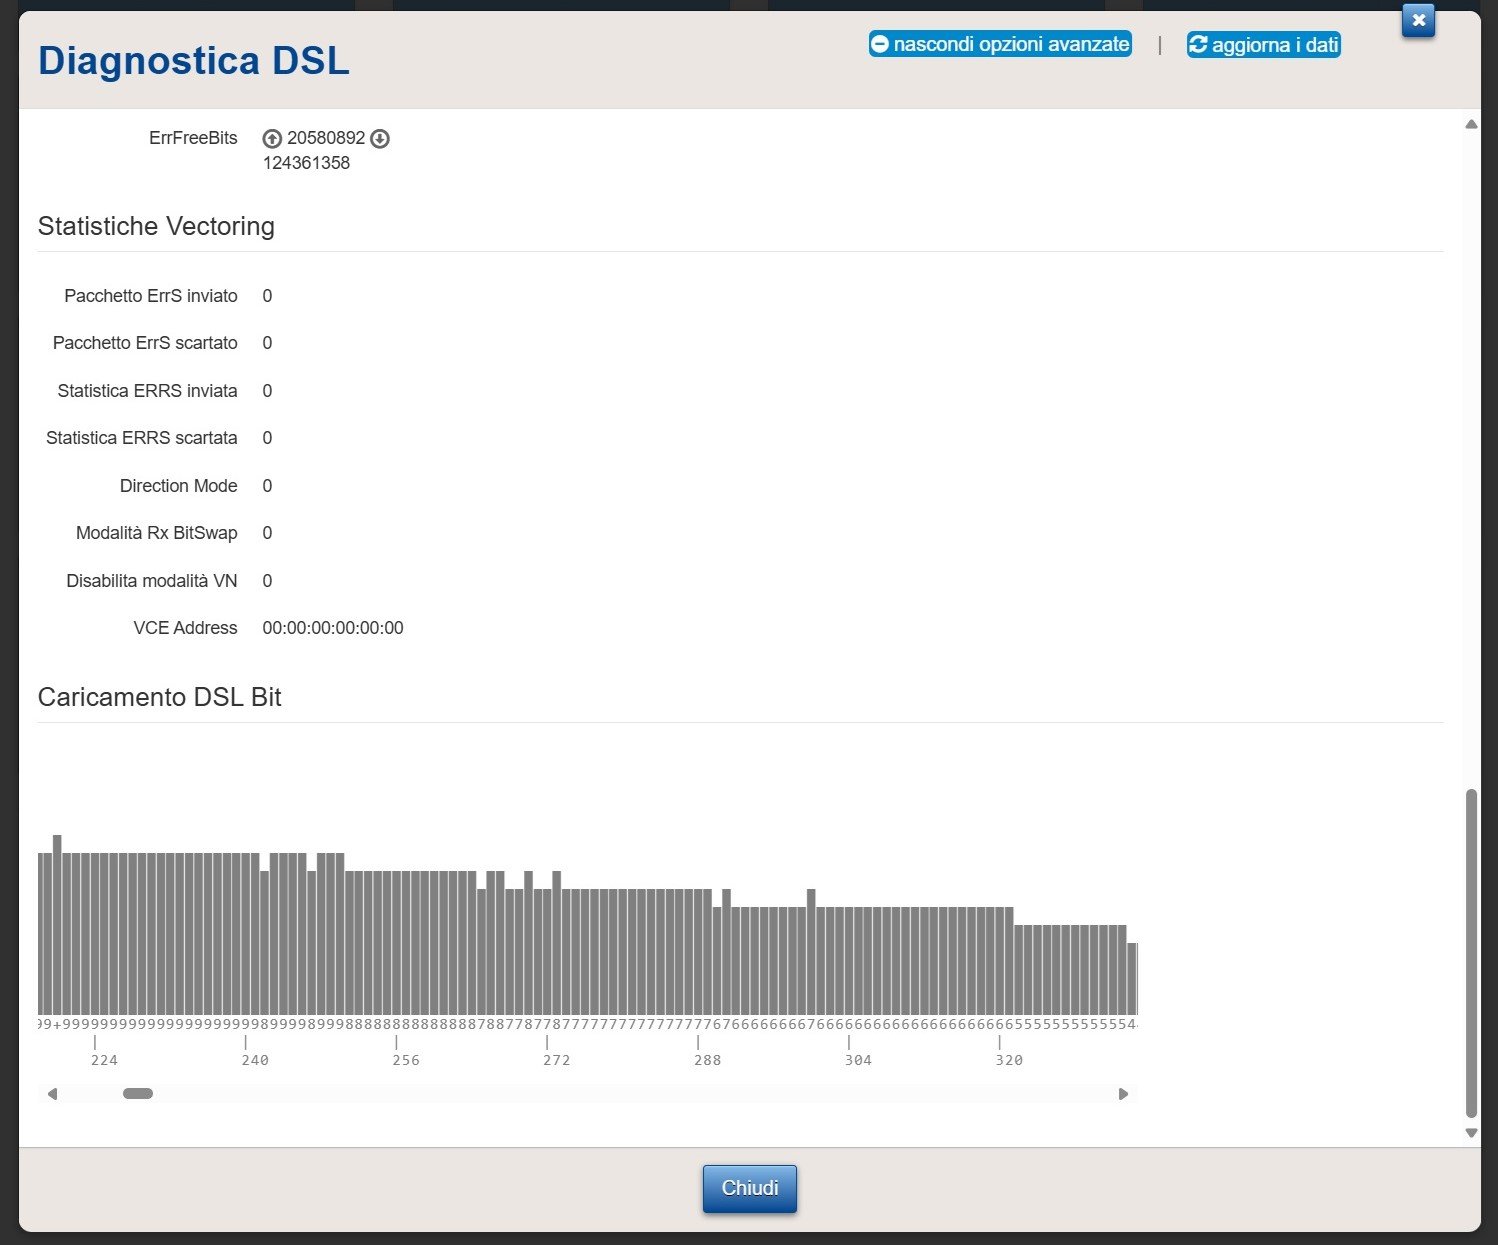Select the tick marker labeled 256

(x=397, y=1043)
